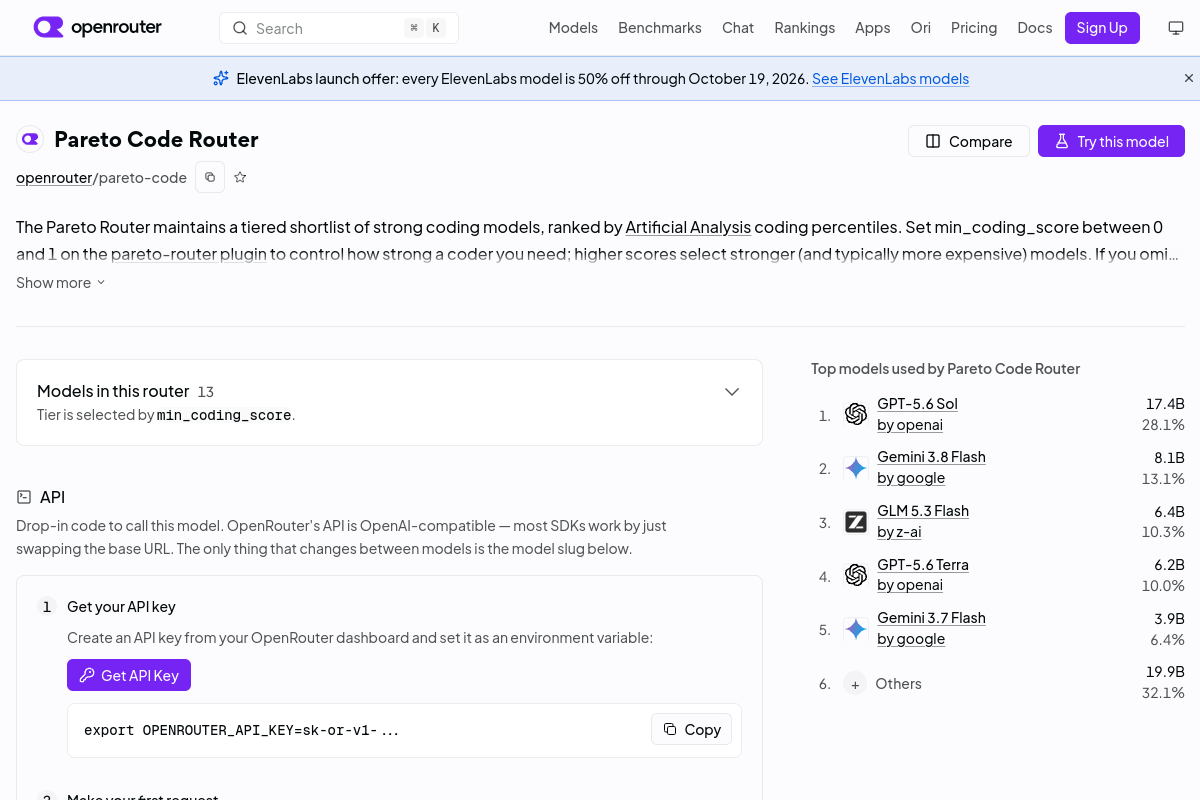
Task: Open the Apps nav item
Action: (872, 28)
